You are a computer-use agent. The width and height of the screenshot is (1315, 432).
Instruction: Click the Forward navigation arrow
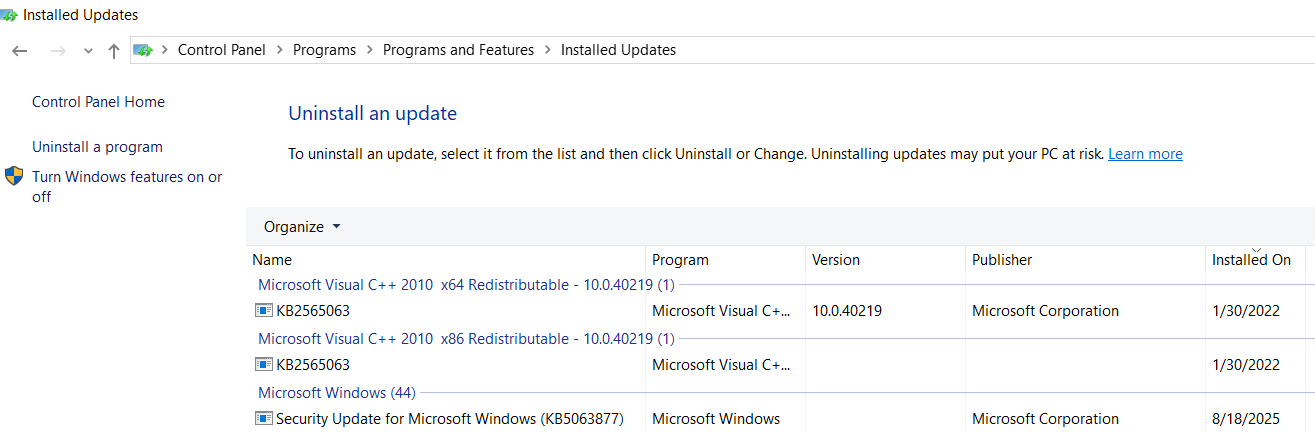click(57, 51)
